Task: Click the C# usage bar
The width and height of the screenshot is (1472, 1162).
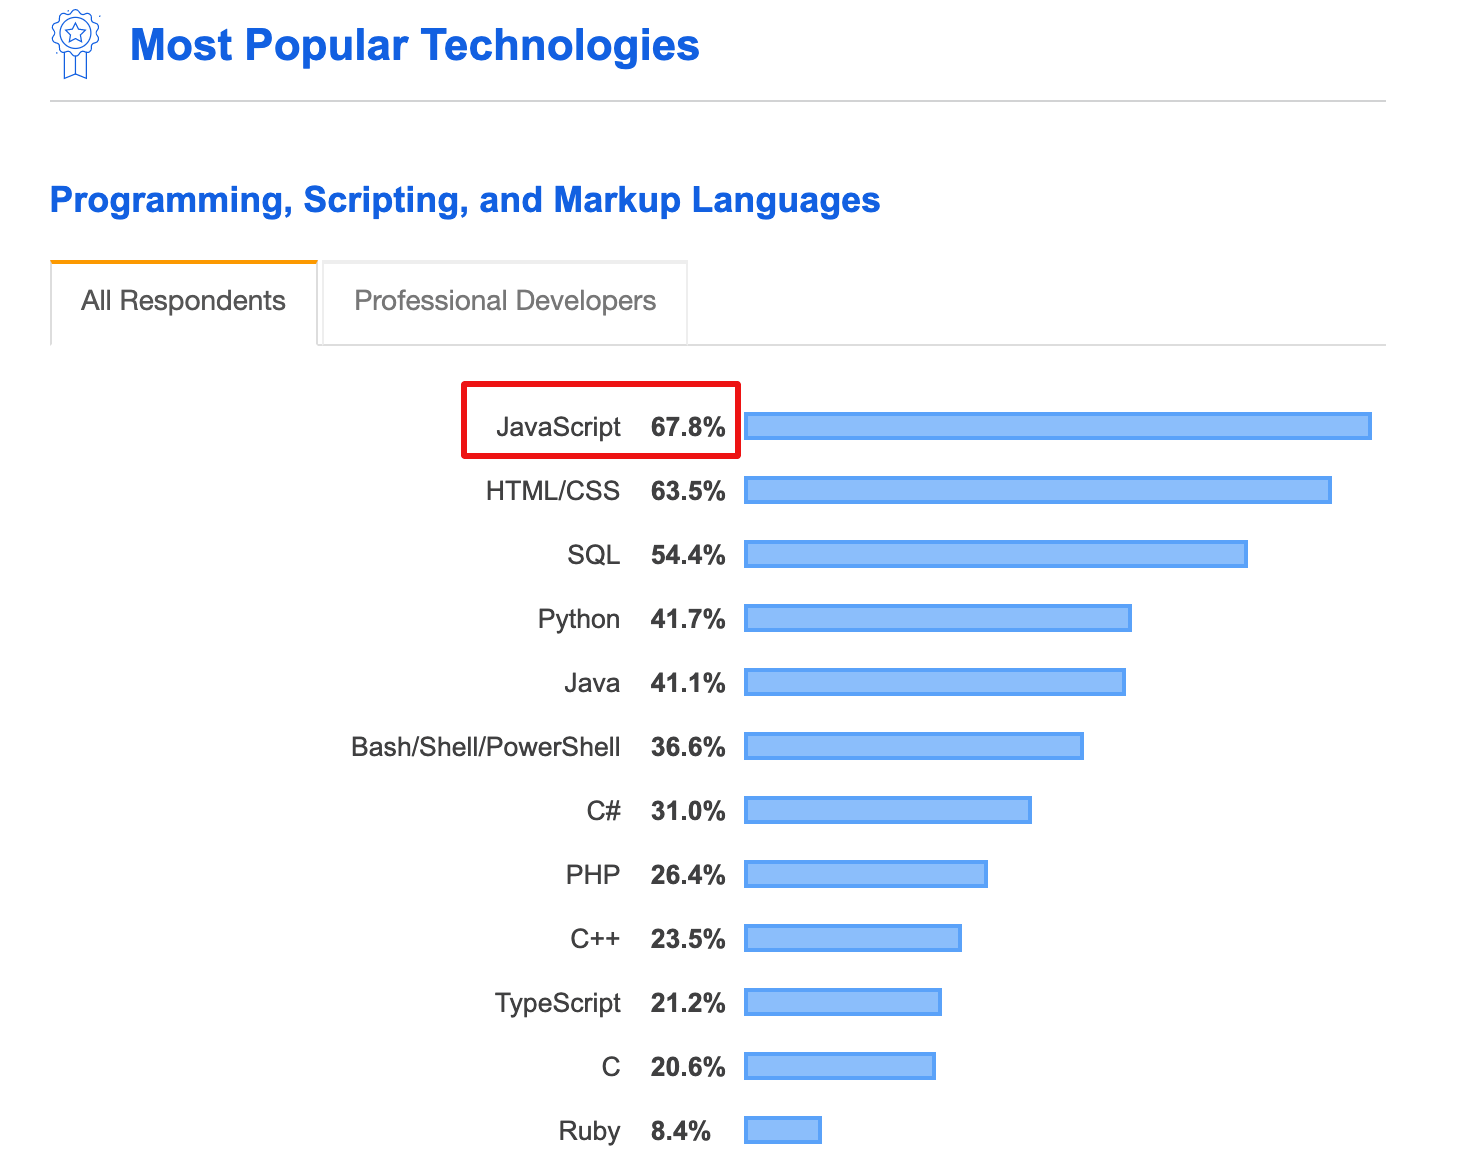Action: (x=887, y=810)
